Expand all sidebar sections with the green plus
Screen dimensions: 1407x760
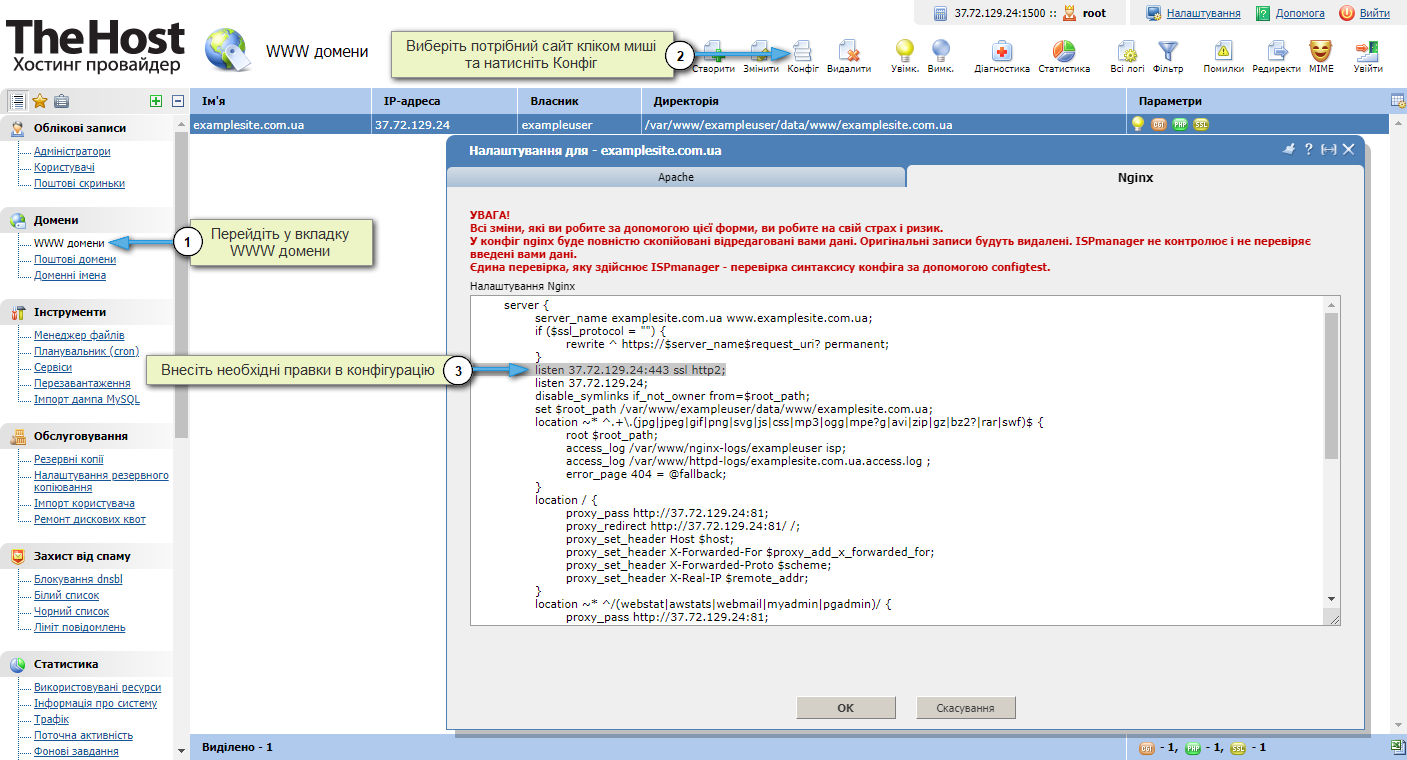155,100
